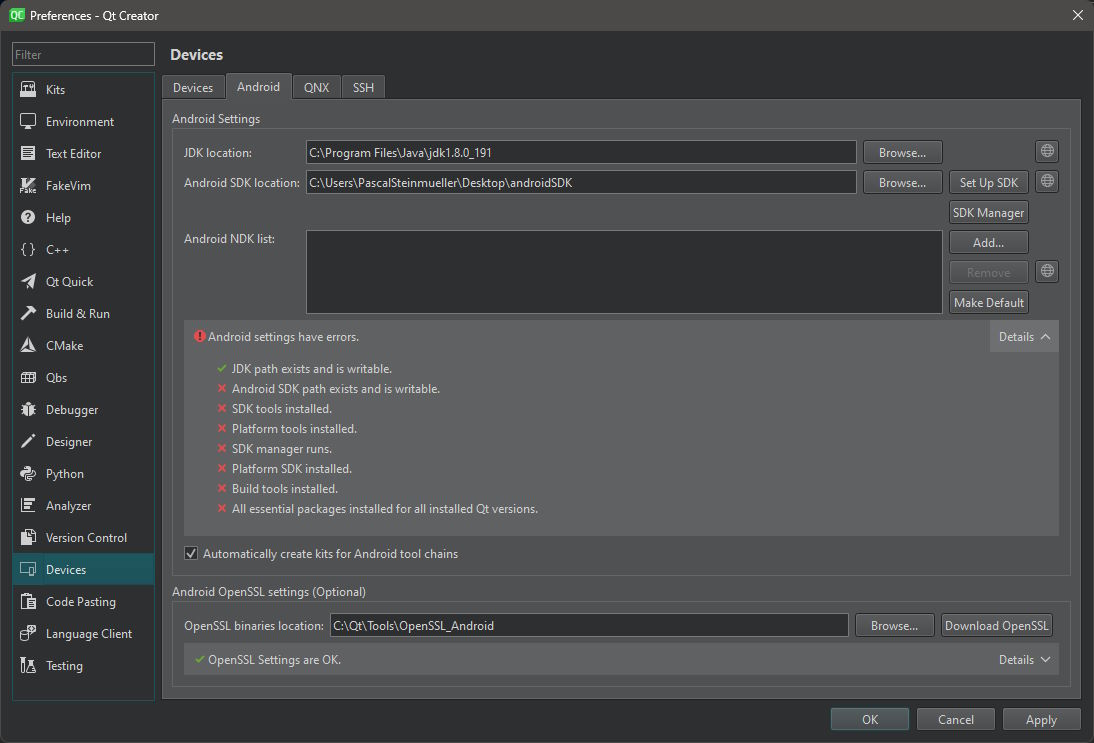This screenshot has width=1094, height=743.
Task: Click inside the Android NDK list box
Action: (624, 272)
